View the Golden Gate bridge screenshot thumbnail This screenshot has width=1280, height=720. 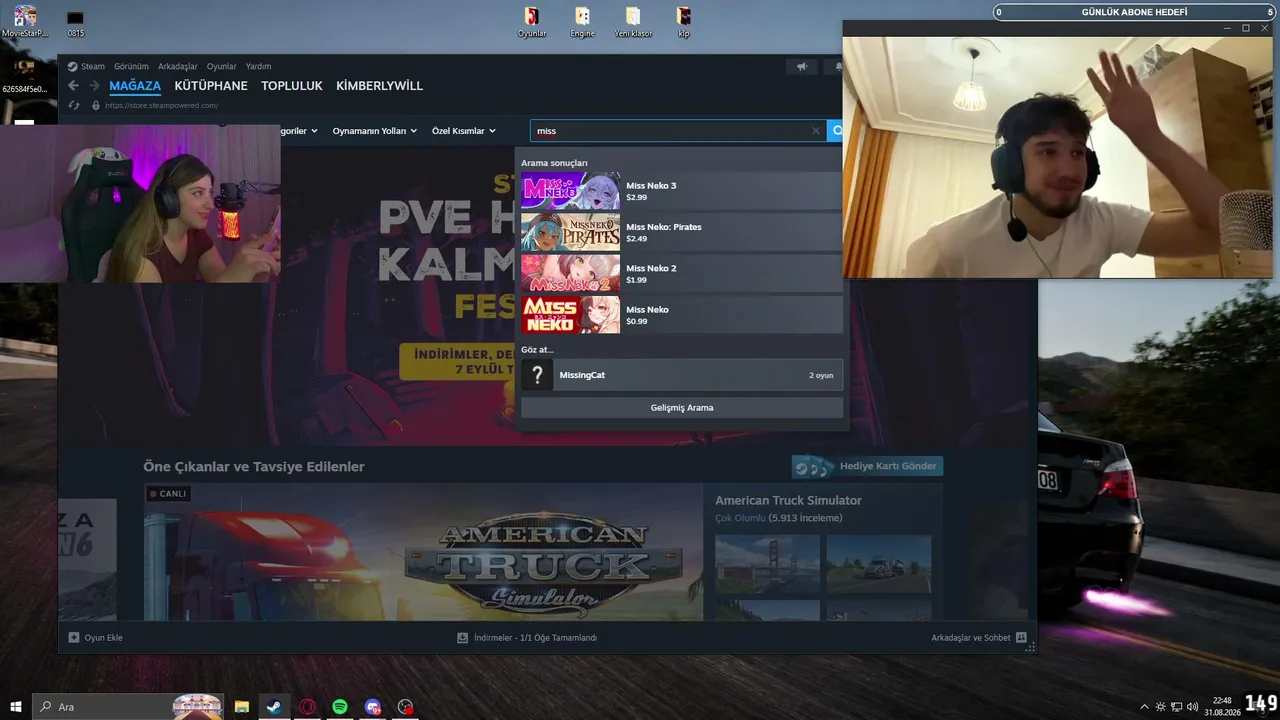[x=767, y=565]
